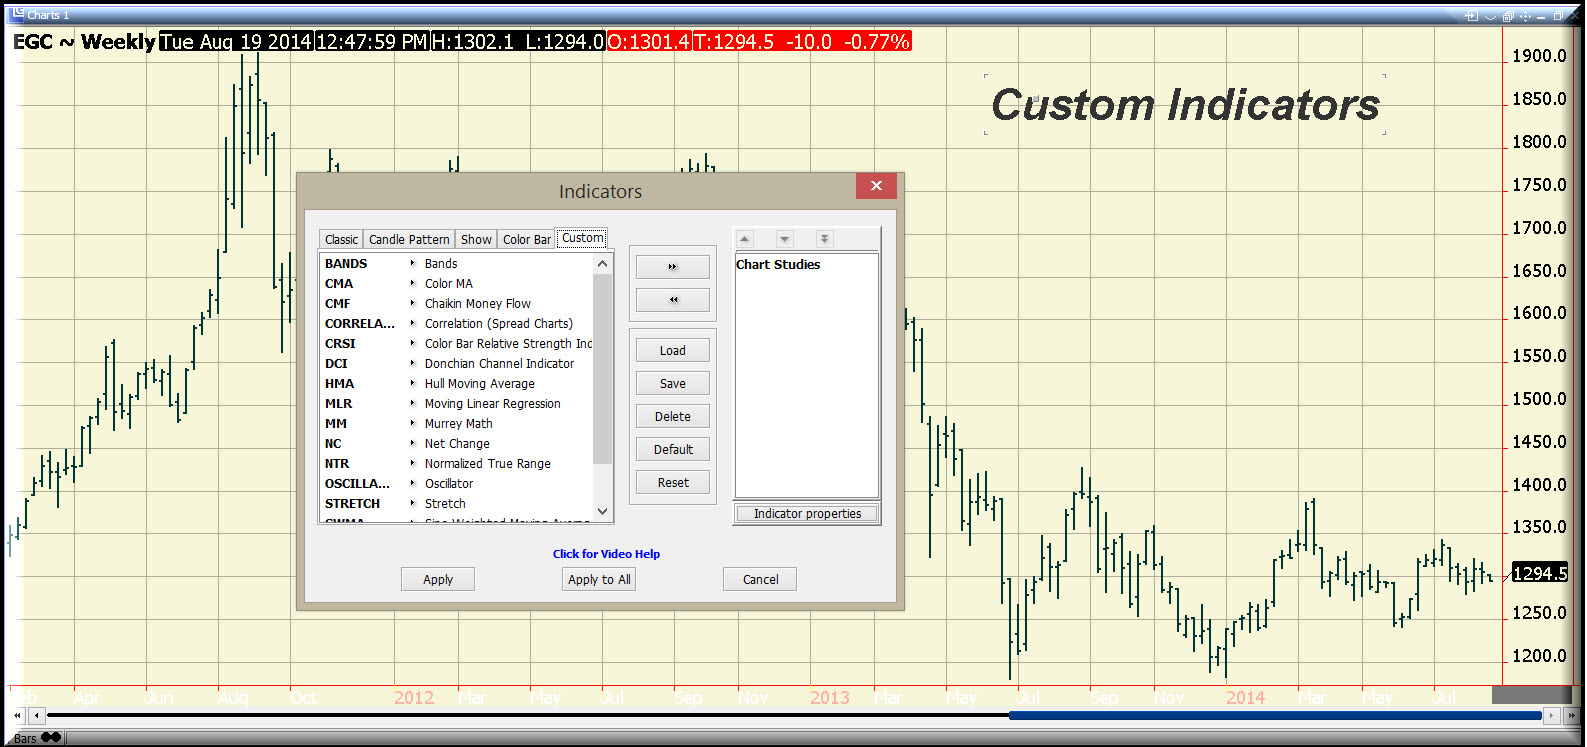1587x747 pixels.
Task: Close the Indicators dialog with the red X
Action: [x=876, y=186]
